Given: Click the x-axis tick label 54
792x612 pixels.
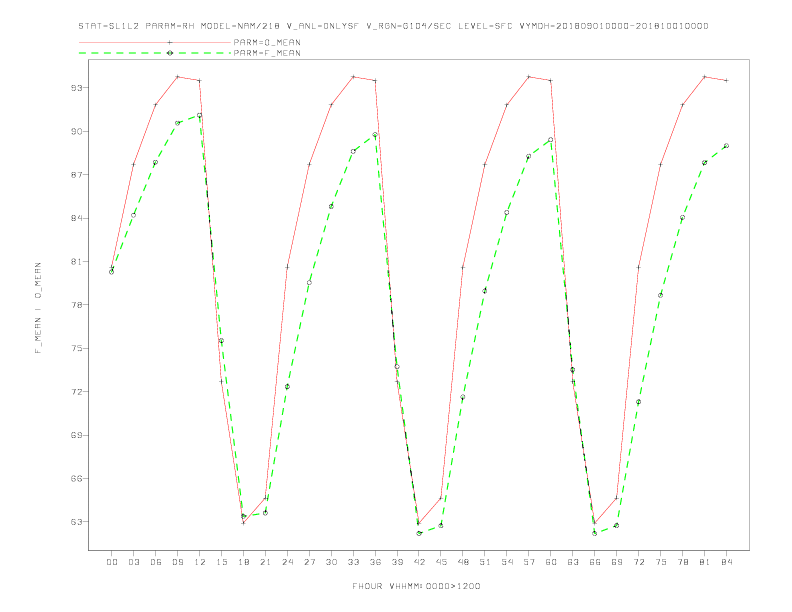Looking at the screenshot, I should (507, 562).
